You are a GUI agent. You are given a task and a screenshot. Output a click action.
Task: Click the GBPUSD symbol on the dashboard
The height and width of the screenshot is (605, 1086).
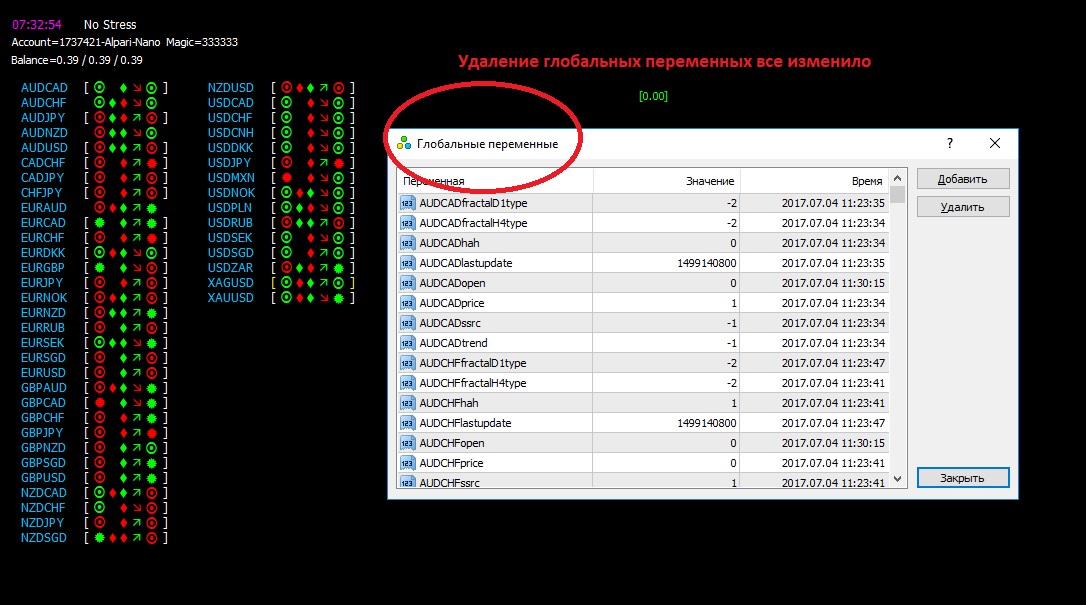[44, 478]
